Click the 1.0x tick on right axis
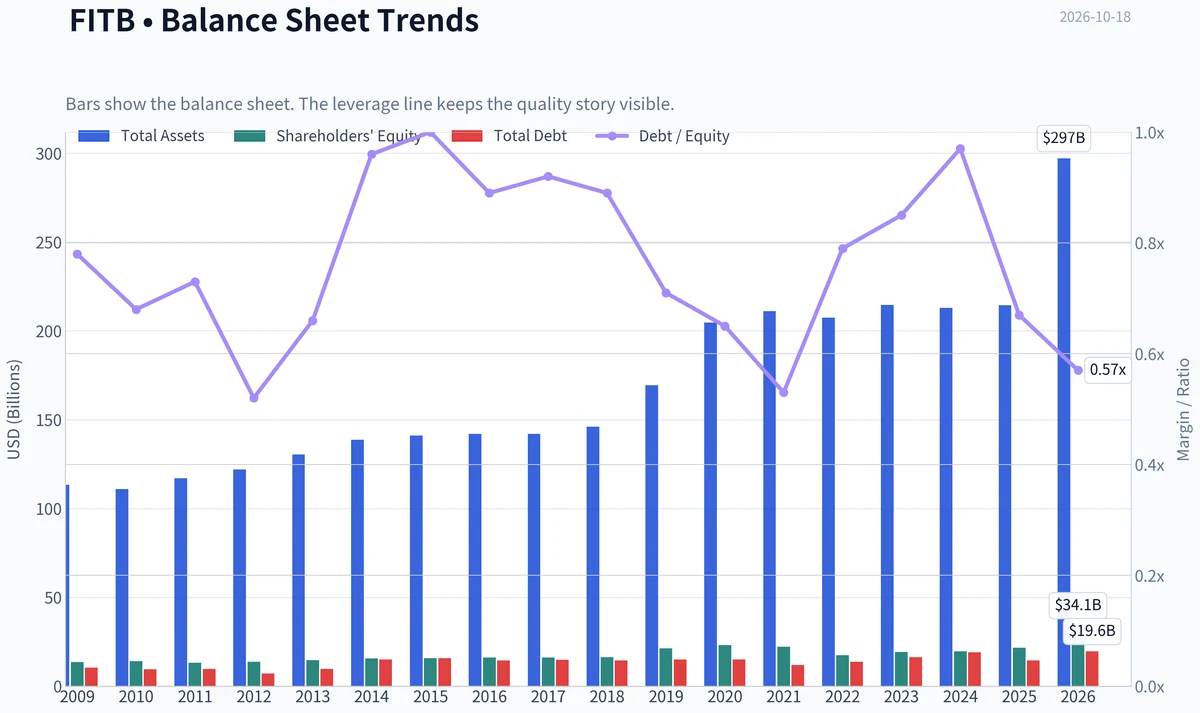The height and width of the screenshot is (713, 1200). [1150, 133]
